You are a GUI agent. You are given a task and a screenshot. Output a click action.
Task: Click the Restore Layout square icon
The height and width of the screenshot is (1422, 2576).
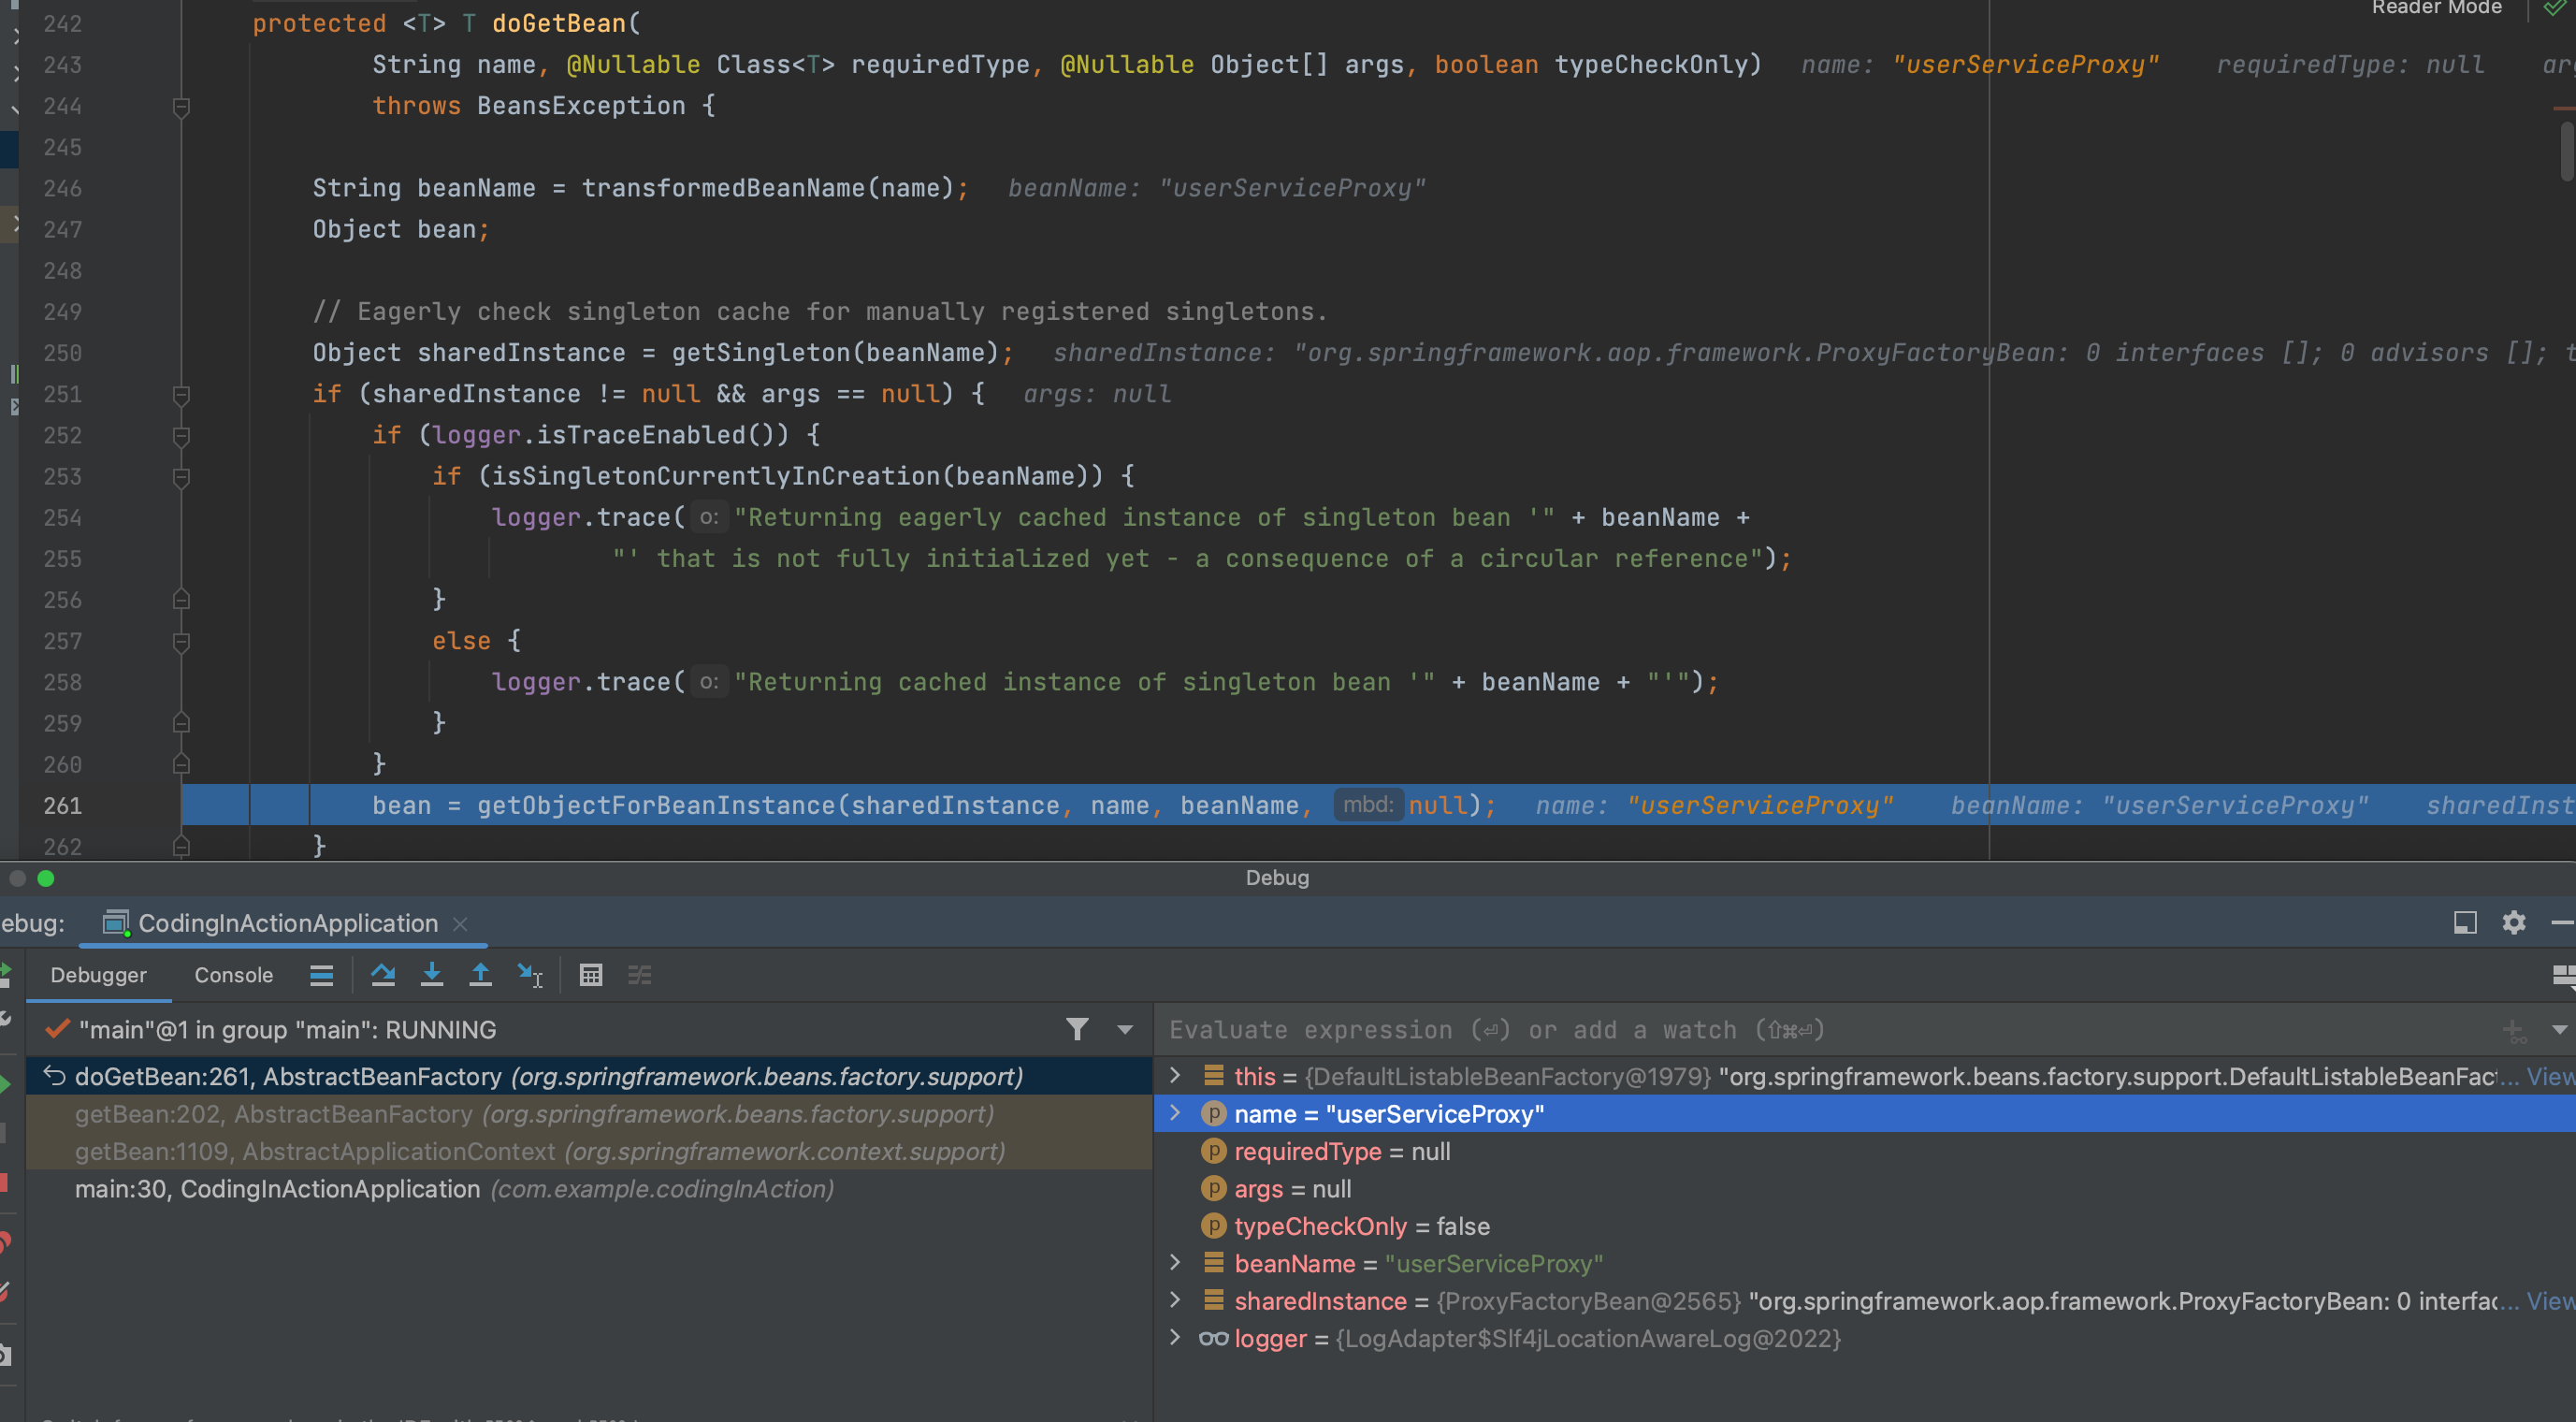tap(2465, 922)
